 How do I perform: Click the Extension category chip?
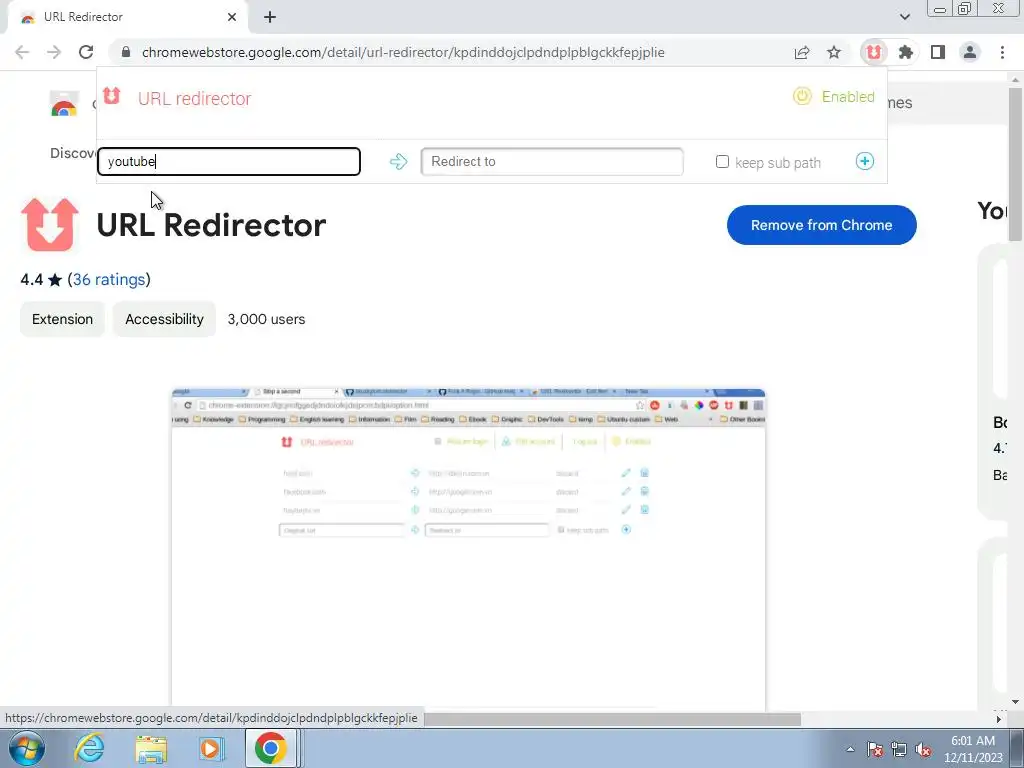[62, 319]
